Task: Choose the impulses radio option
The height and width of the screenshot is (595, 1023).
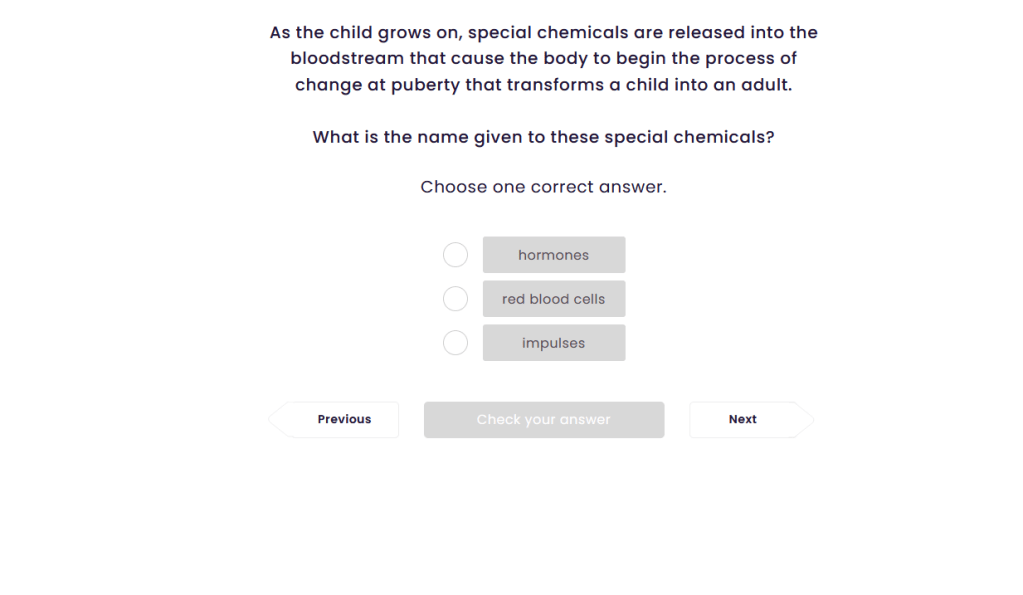Action: 455,343
